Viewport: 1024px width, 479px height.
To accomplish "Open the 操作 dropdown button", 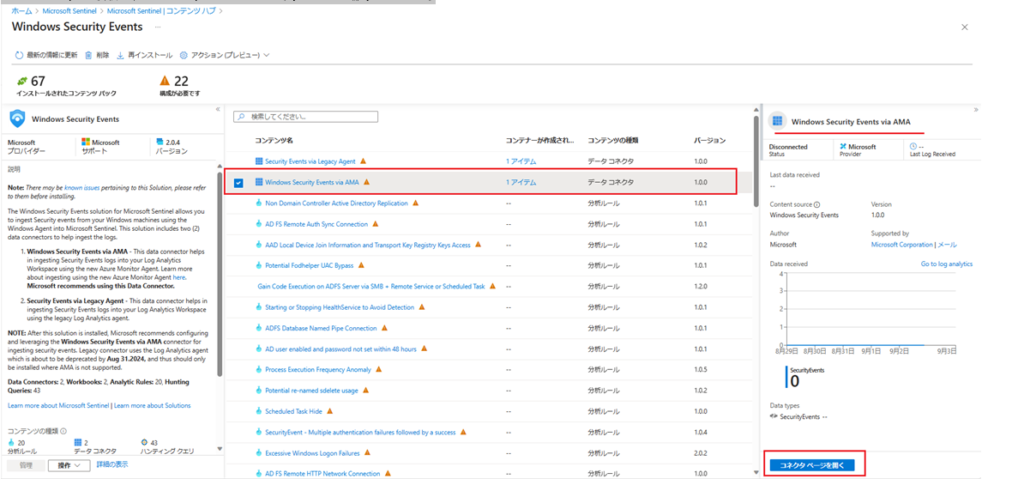I will (69, 465).
